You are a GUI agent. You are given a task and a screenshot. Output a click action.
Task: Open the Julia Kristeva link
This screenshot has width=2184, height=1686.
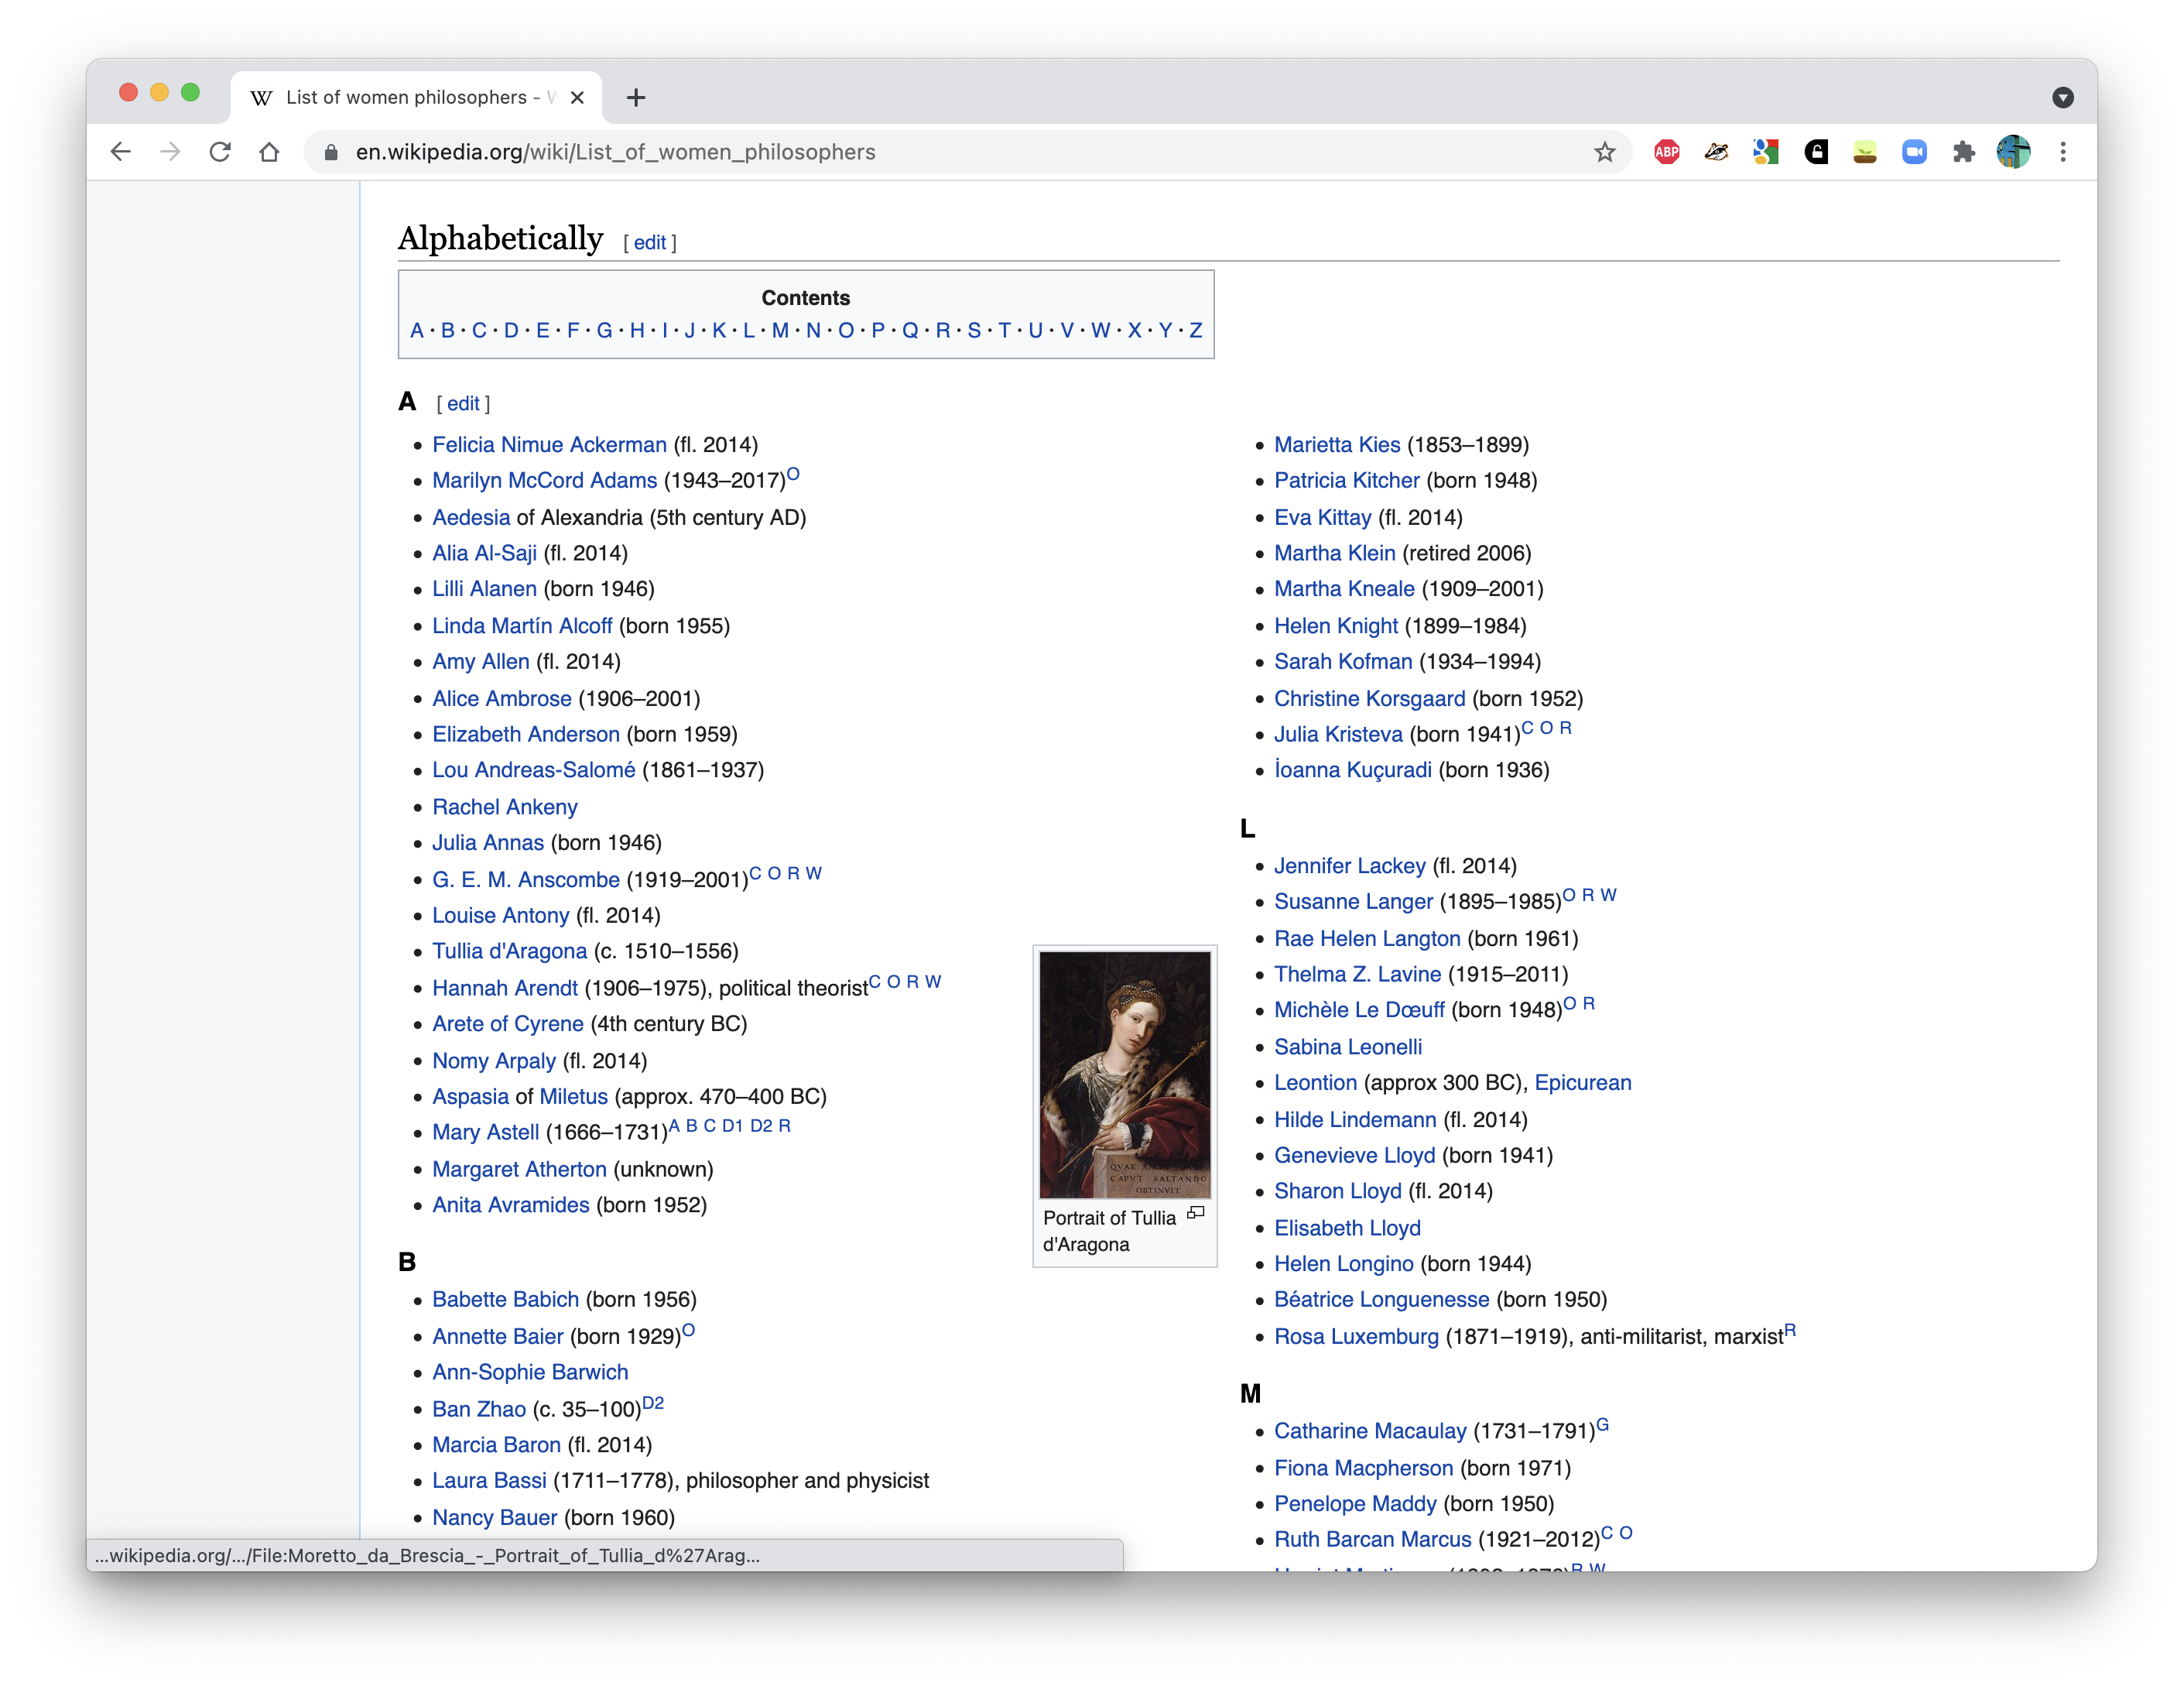point(1337,735)
